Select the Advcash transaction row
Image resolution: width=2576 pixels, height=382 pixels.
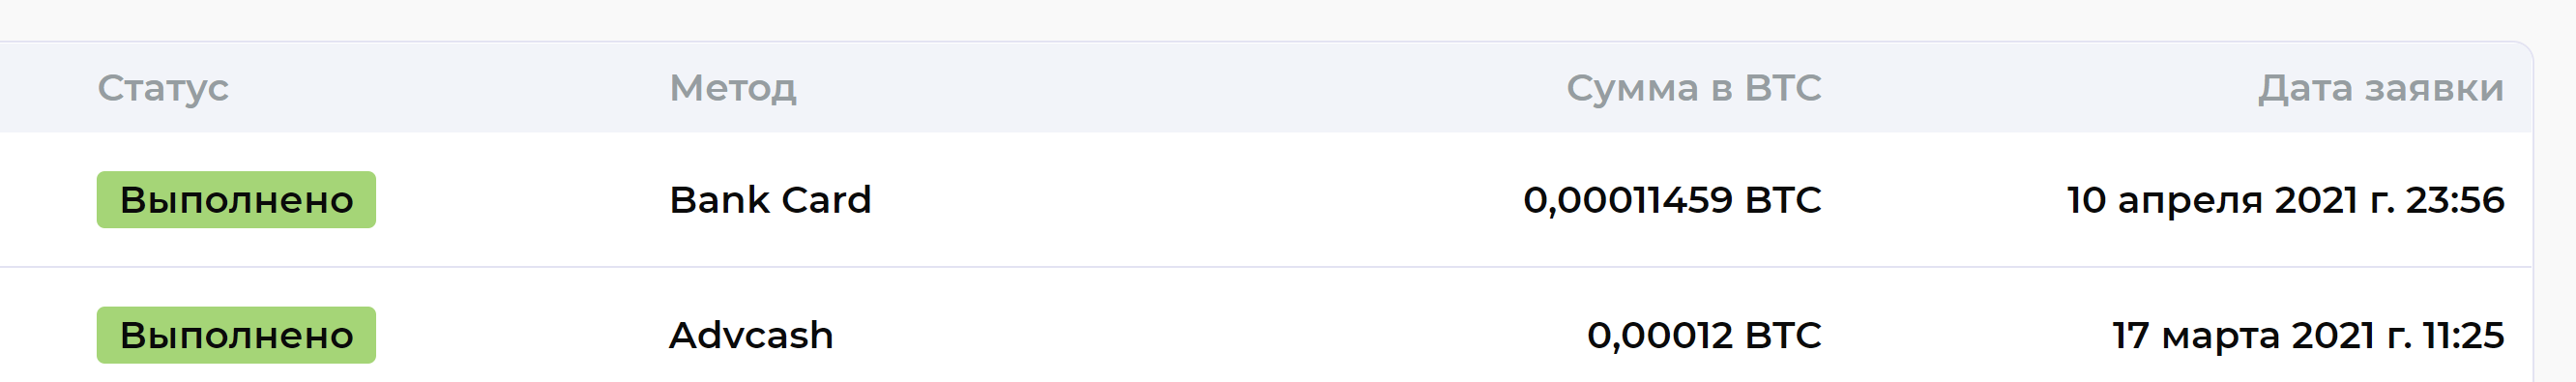(x=1266, y=326)
